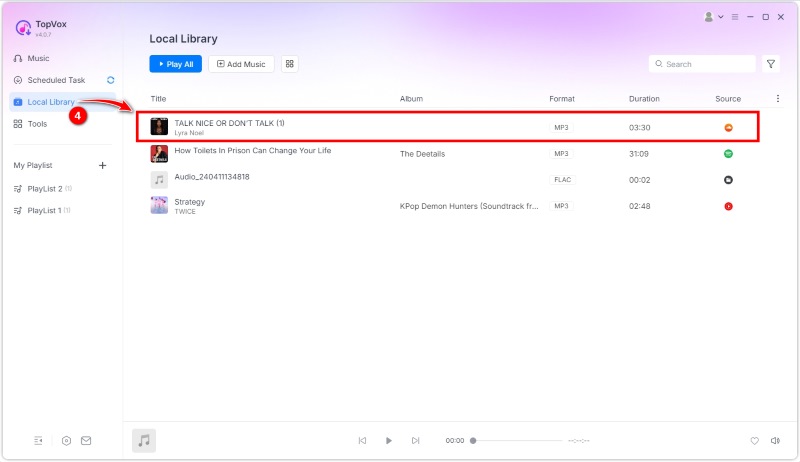Switch to grid view layout
Image resolution: width=800 pixels, height=462 pixels.
tap(290, 64)
